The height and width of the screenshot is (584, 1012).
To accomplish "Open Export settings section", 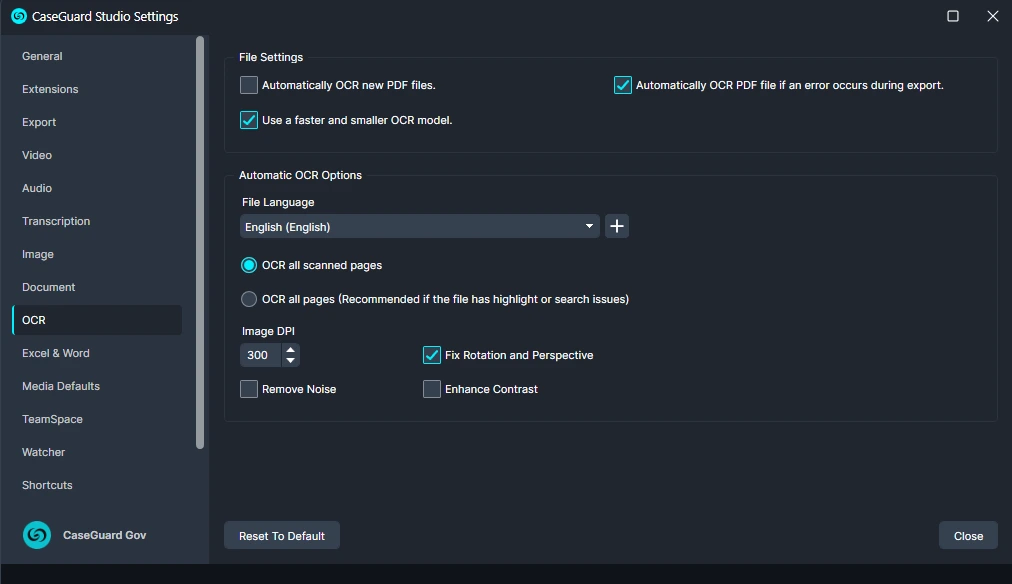I will [97, 122].
